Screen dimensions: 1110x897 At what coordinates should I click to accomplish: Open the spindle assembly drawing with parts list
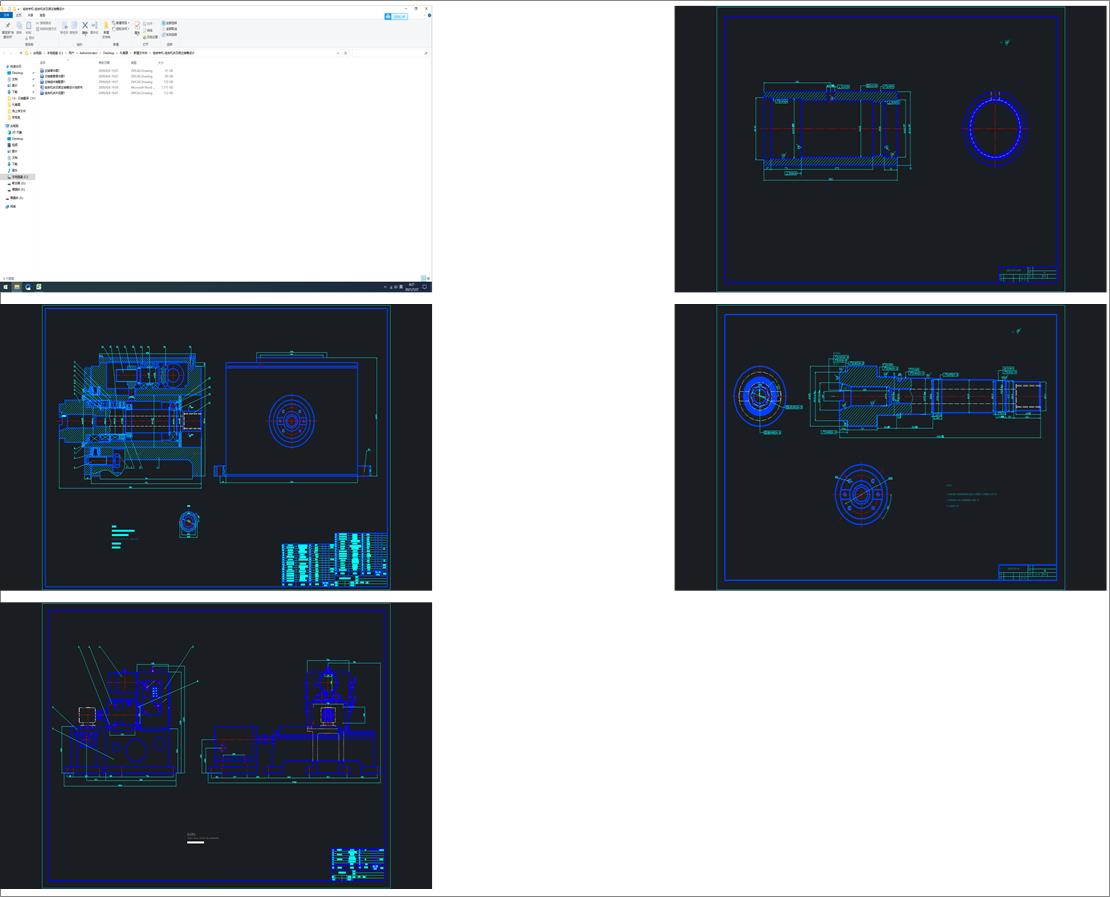pyautogui.click(x=216, y=447)
